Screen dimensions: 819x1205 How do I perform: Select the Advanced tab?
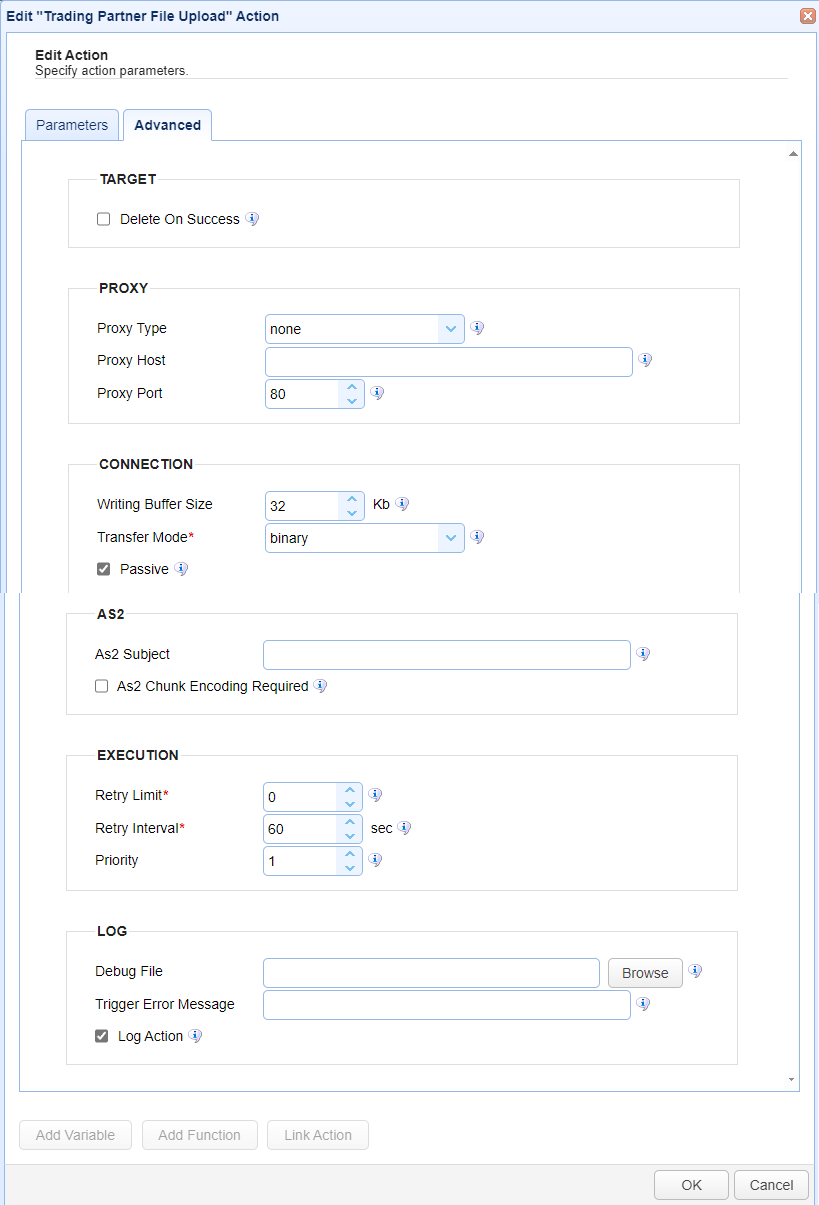tap(167, 125)
